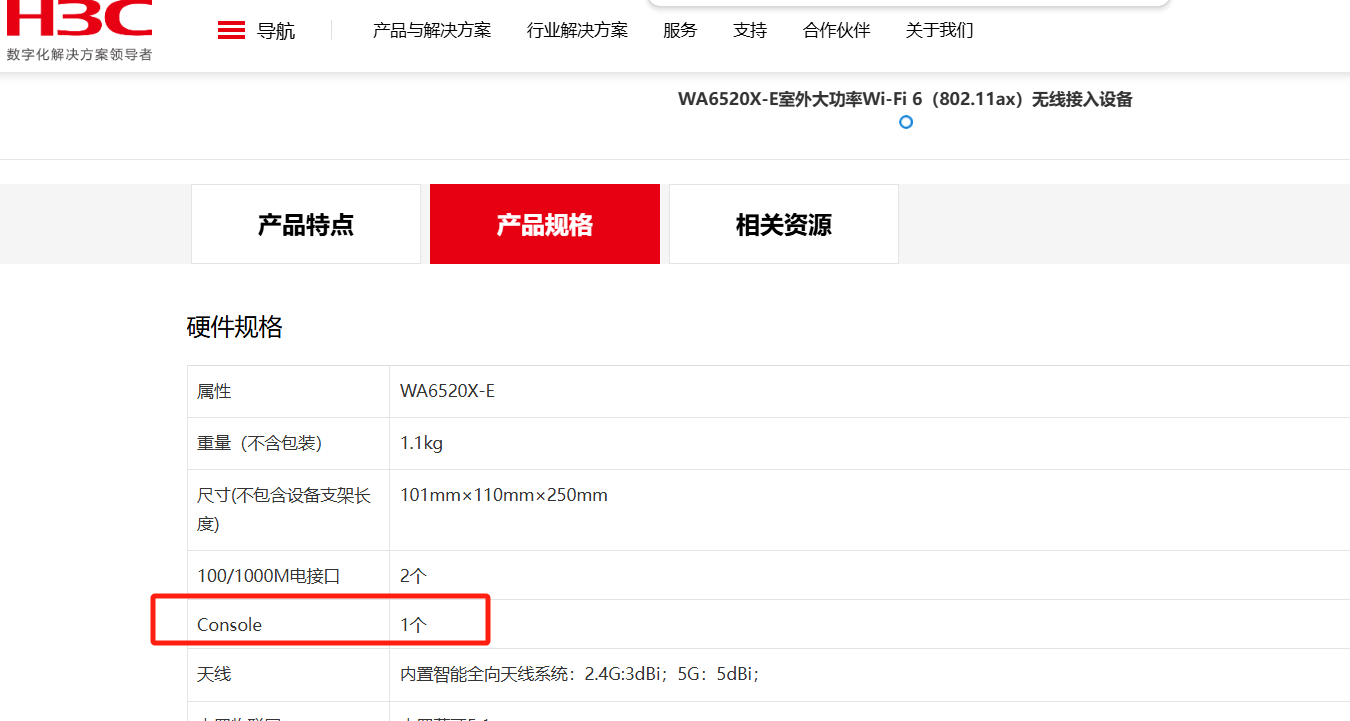
Task: Click the 数字化解决方案领导者 slogan
Action: click(80, 54)
